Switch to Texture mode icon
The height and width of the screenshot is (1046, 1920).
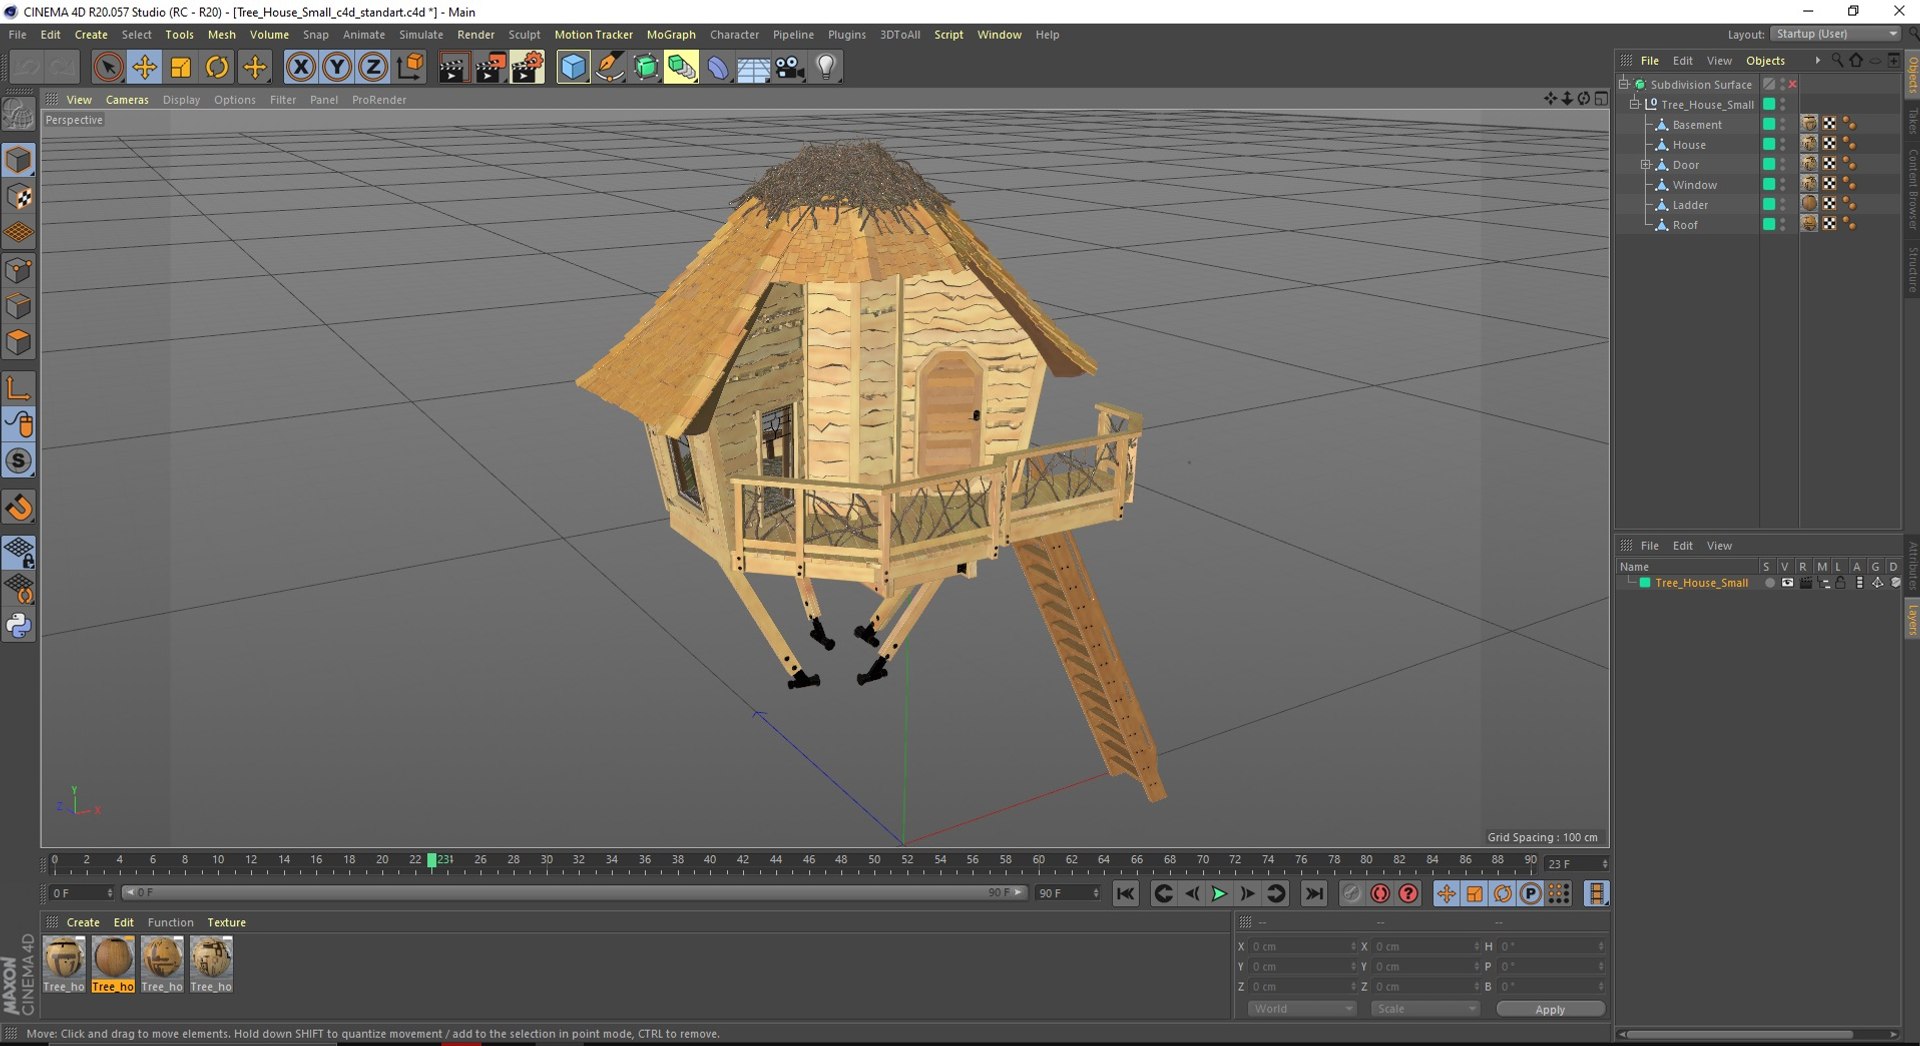coord(19,197)
